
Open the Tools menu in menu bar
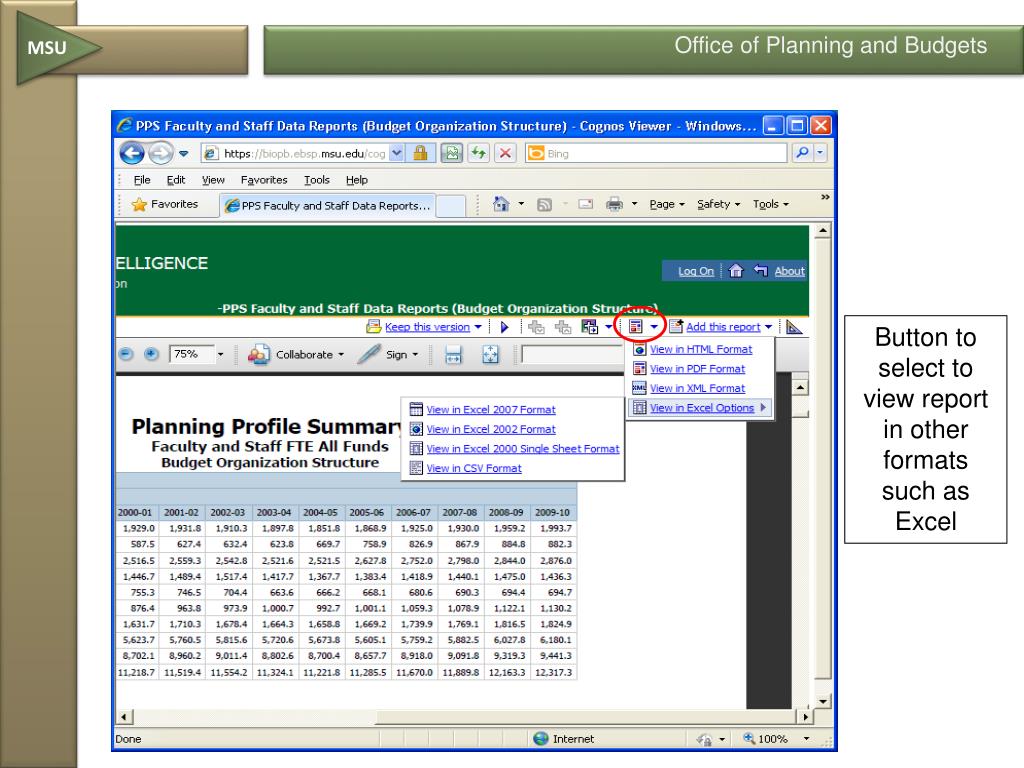(317, 180)
